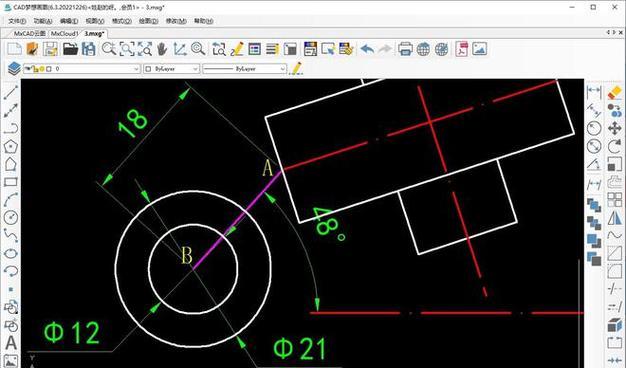Open the linetype ByLayer dropdown
The width and height of the screenshot is (626, 368).
pos(244,69)
